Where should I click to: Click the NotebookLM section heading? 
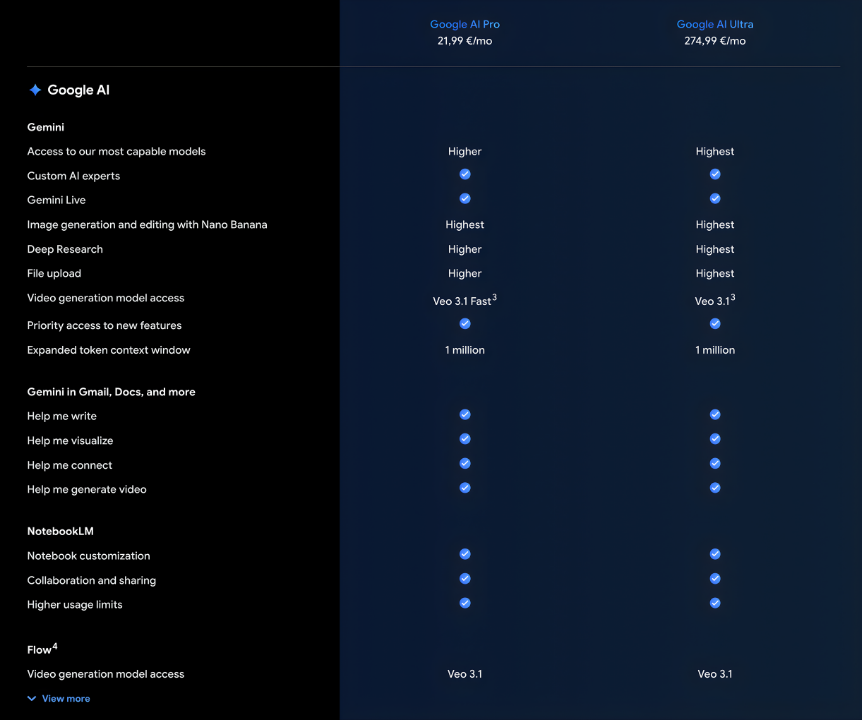pos(60,531)
